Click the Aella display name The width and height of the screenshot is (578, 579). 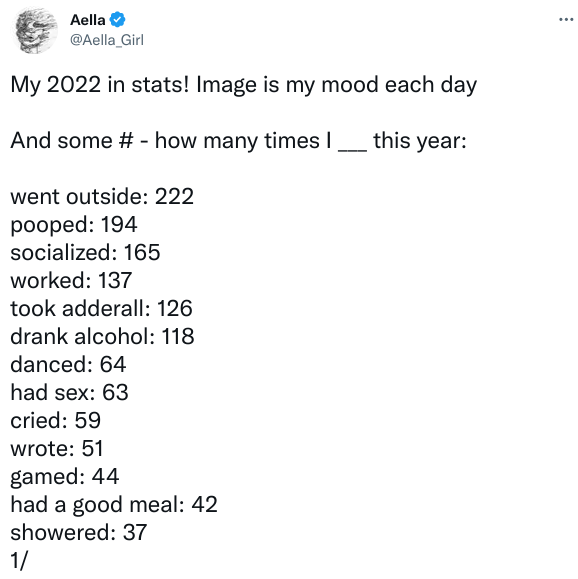click(x=88, y=20)
